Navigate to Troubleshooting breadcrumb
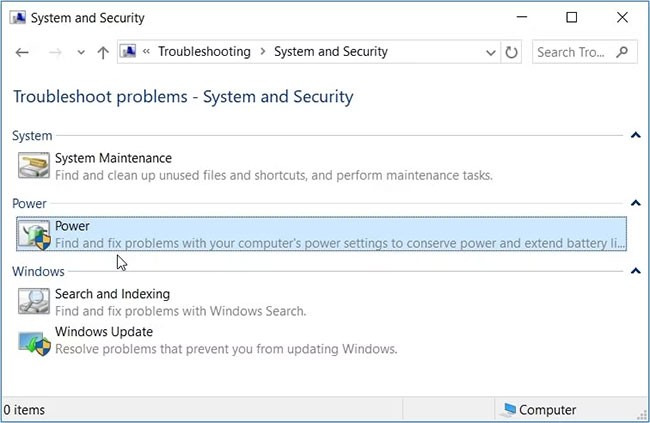This screenshot has height=423, width=650. [x=204, y=52]
